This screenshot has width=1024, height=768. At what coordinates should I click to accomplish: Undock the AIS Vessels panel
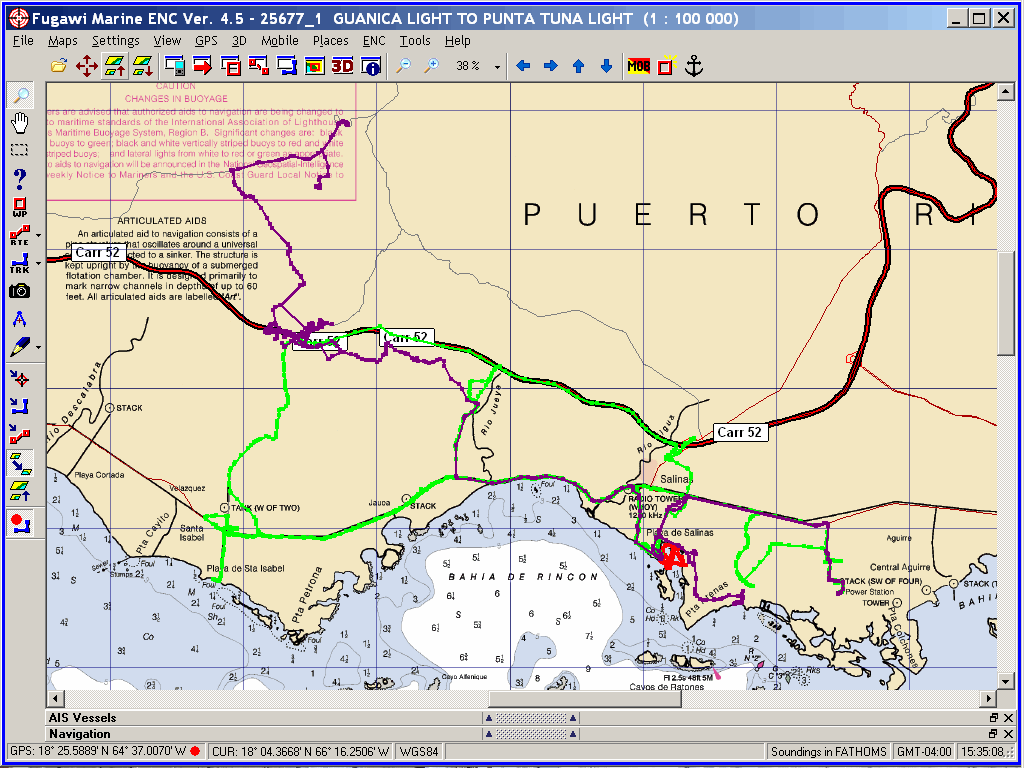tap(993, 718)
